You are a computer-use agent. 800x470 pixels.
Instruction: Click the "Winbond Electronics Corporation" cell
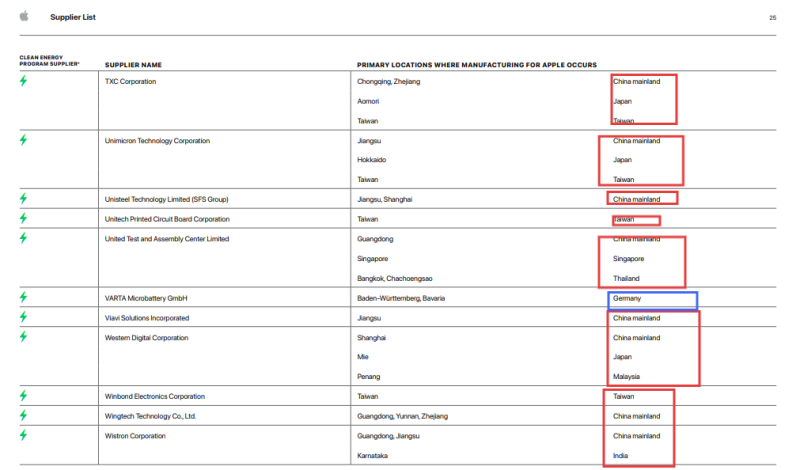coord(155,397)
